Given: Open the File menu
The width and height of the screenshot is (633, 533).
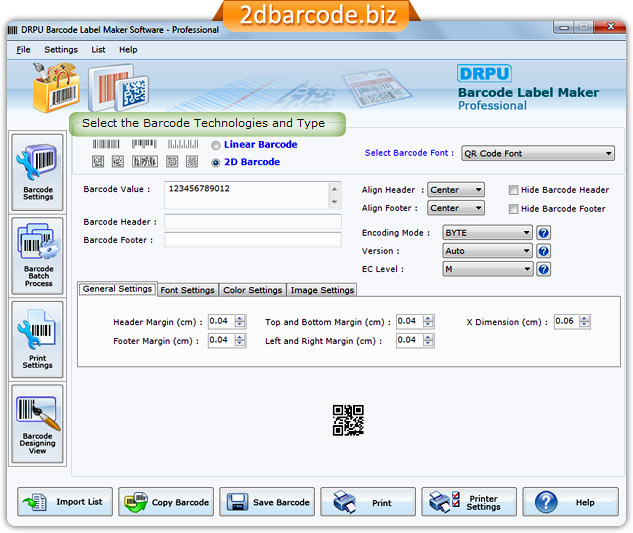Looking at the screenshot, I should coord(23,50).
